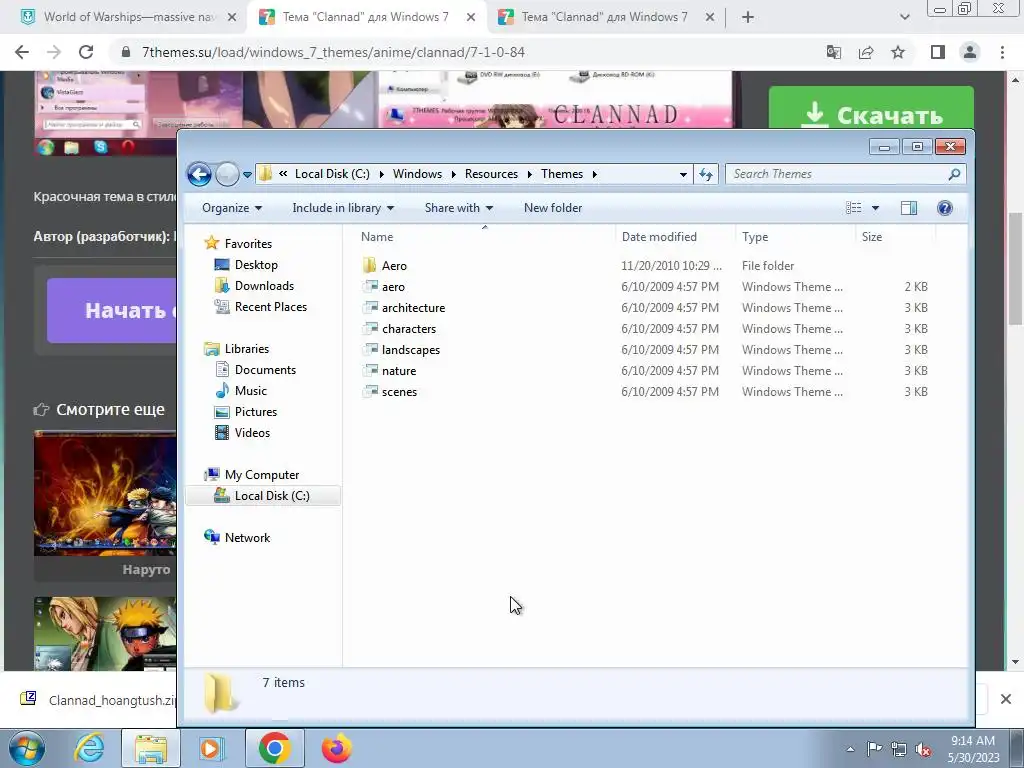Screen dimensions: 1024x768
Task: Open Desktop in Favorites
Action: pos(256,264)
